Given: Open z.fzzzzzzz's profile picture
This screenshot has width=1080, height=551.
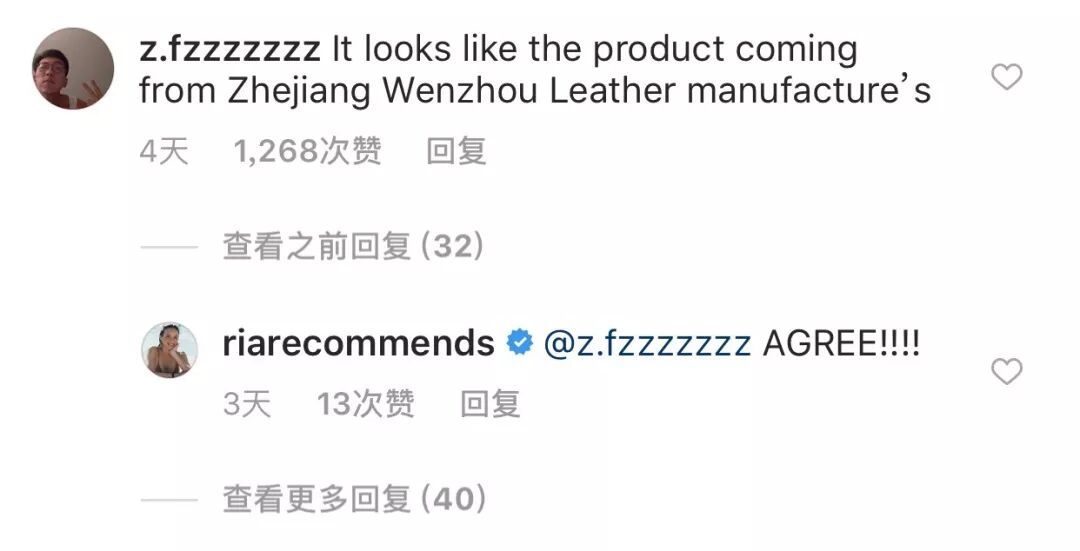Looking at the screenshot, I should (73, 69).
